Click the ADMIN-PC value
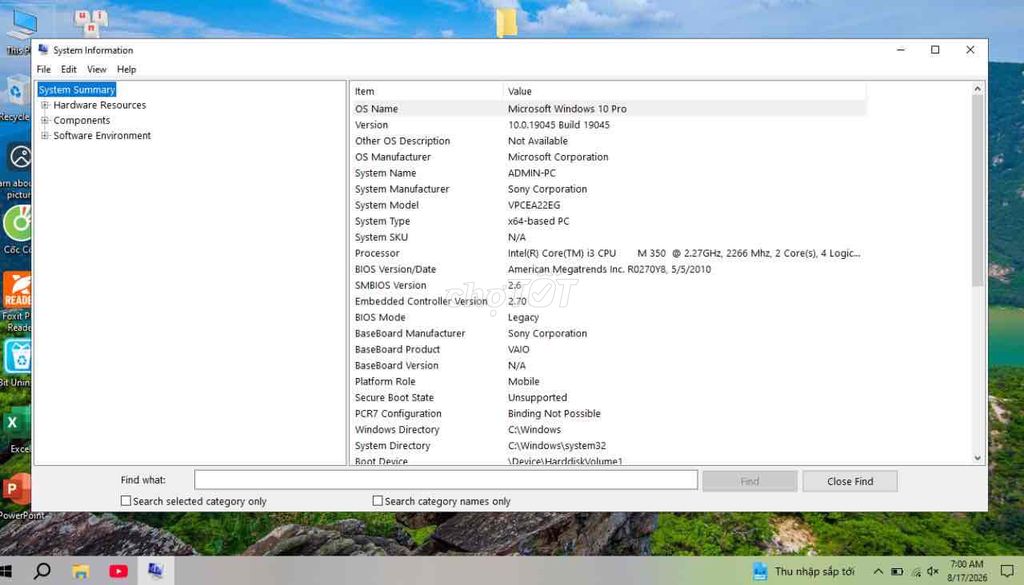Screen dimensions: 1024x585 pos(532,173)
